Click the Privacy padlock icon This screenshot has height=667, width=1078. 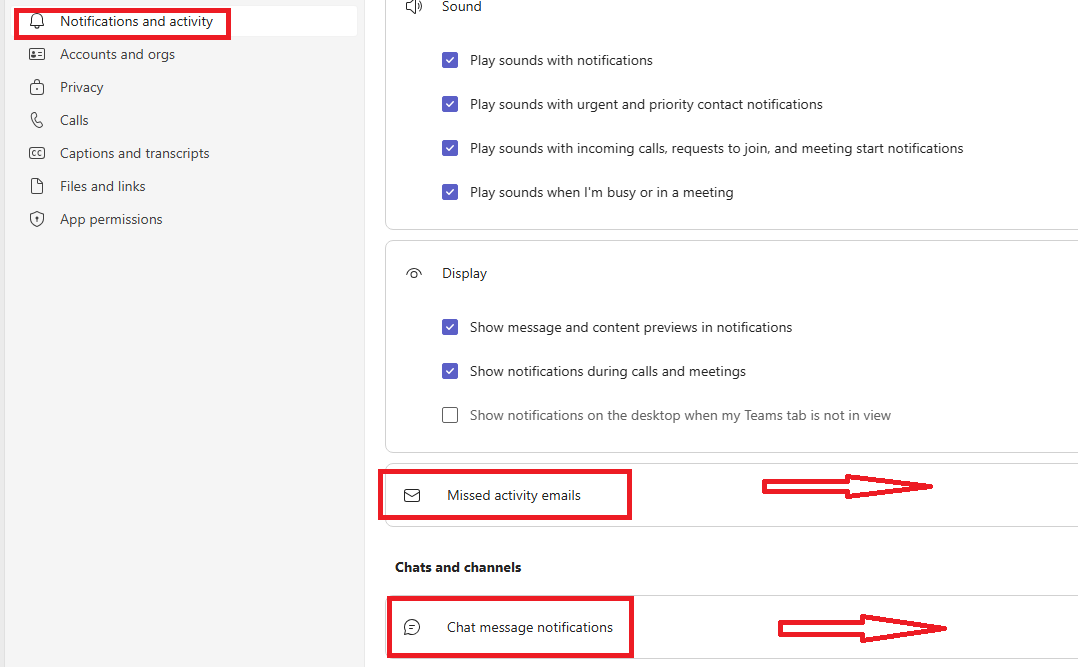37,87
